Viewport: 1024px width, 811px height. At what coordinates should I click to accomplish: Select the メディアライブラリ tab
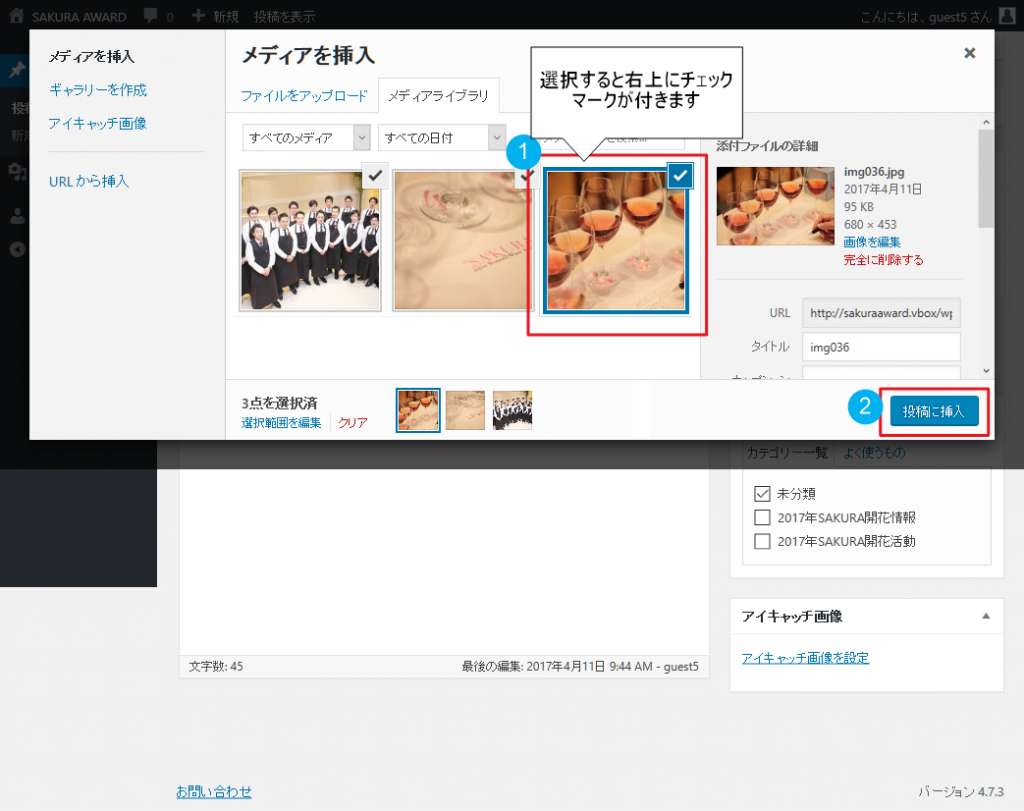(438, 96)
